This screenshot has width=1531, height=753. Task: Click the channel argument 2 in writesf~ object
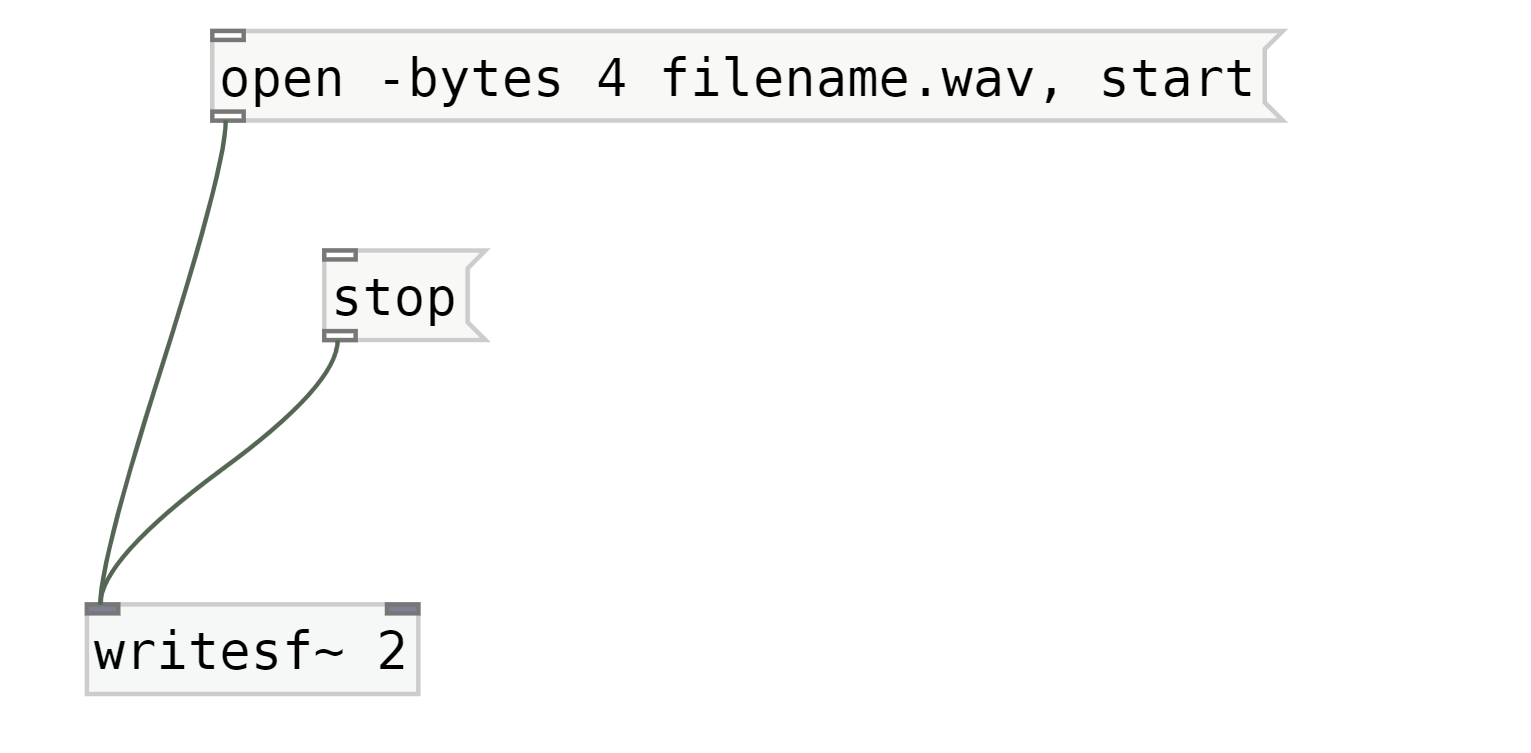tap(391, 653)
